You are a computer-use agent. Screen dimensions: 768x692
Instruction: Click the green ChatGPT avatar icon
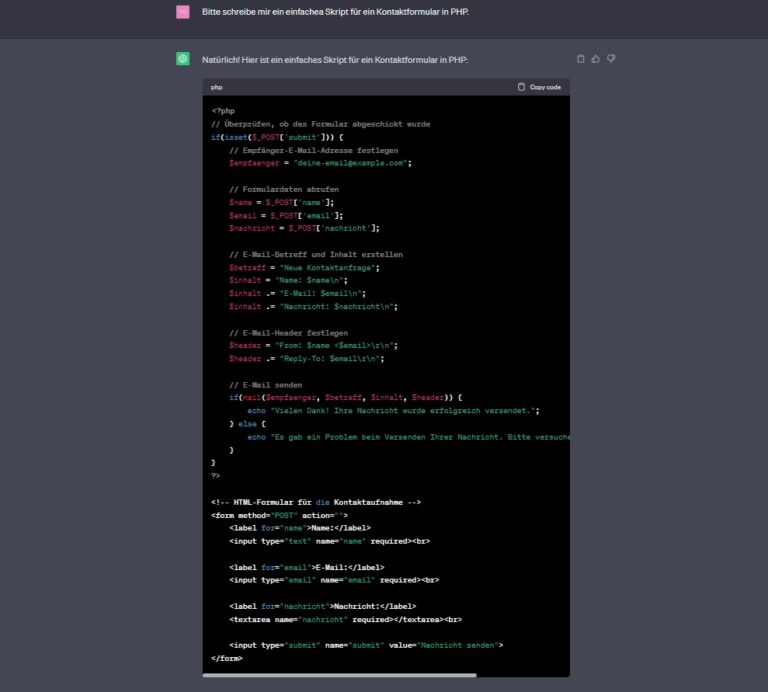coord(183,59)
